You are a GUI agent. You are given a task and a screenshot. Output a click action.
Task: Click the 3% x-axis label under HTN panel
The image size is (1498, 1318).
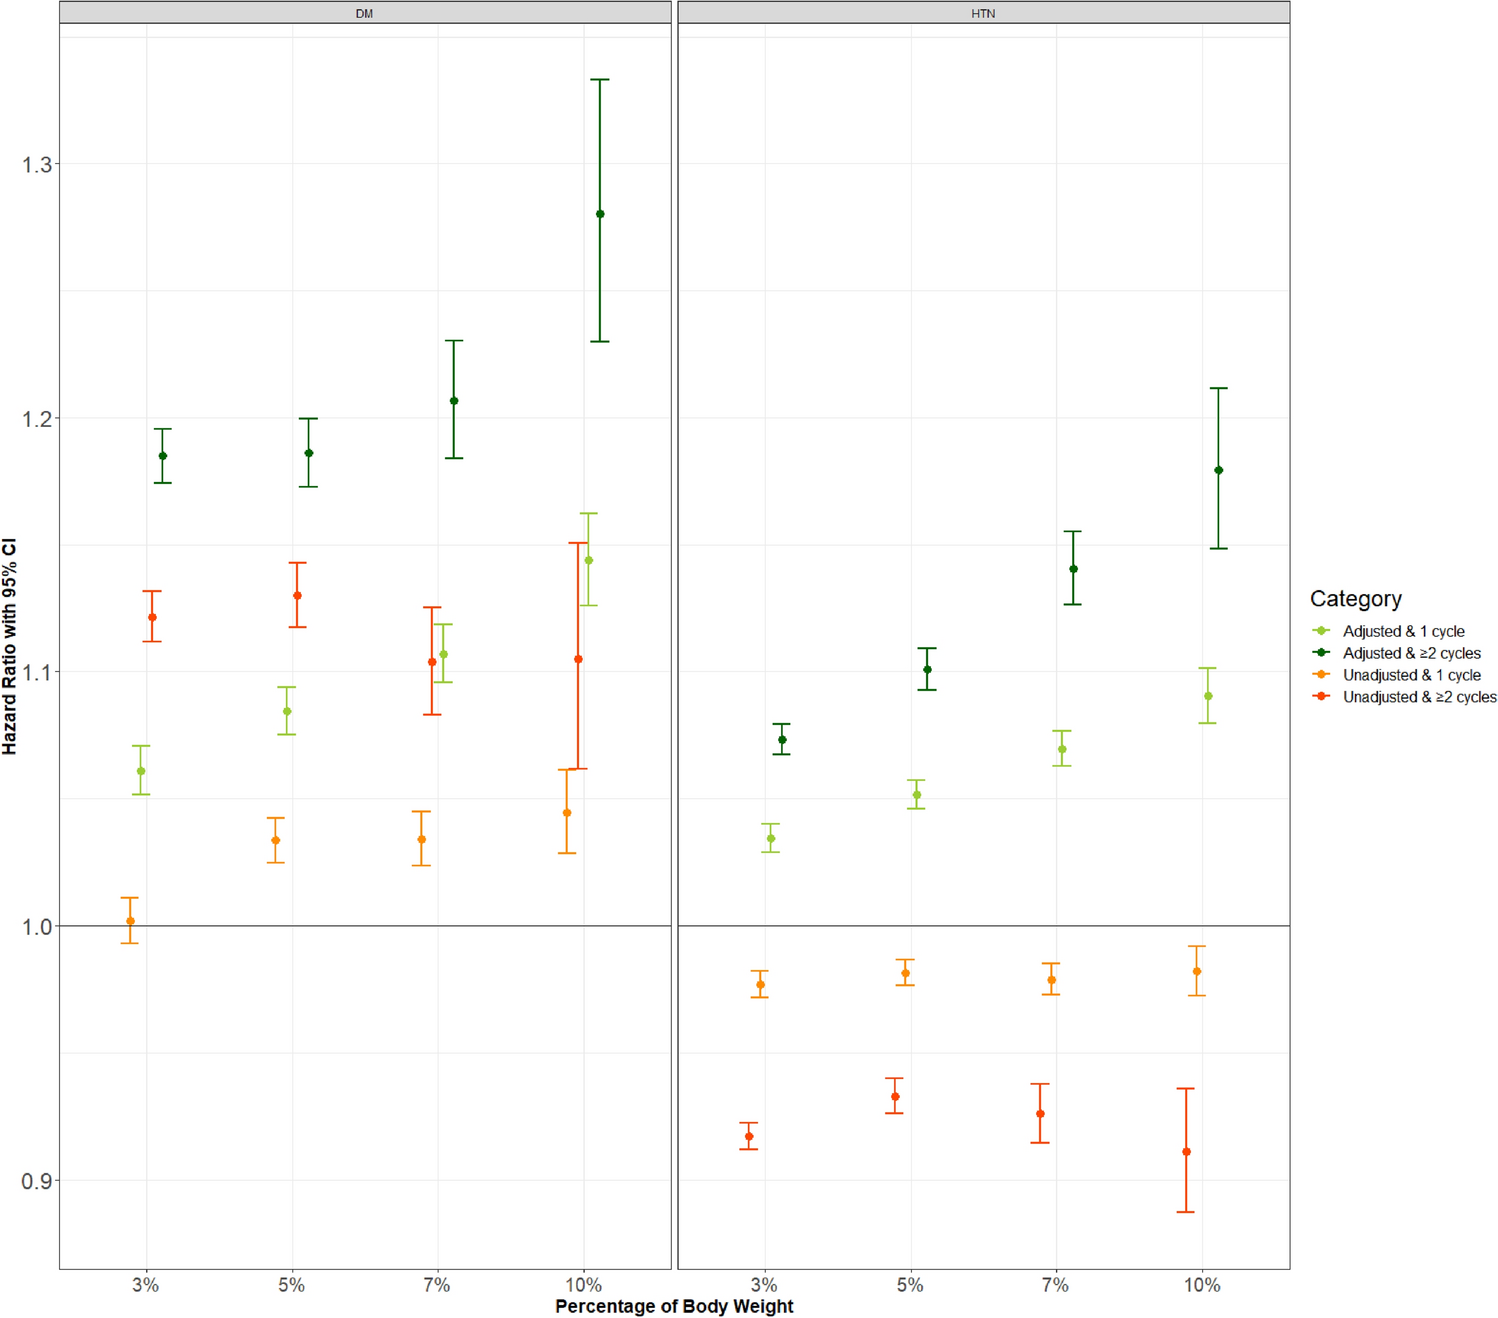(764, 1285)
